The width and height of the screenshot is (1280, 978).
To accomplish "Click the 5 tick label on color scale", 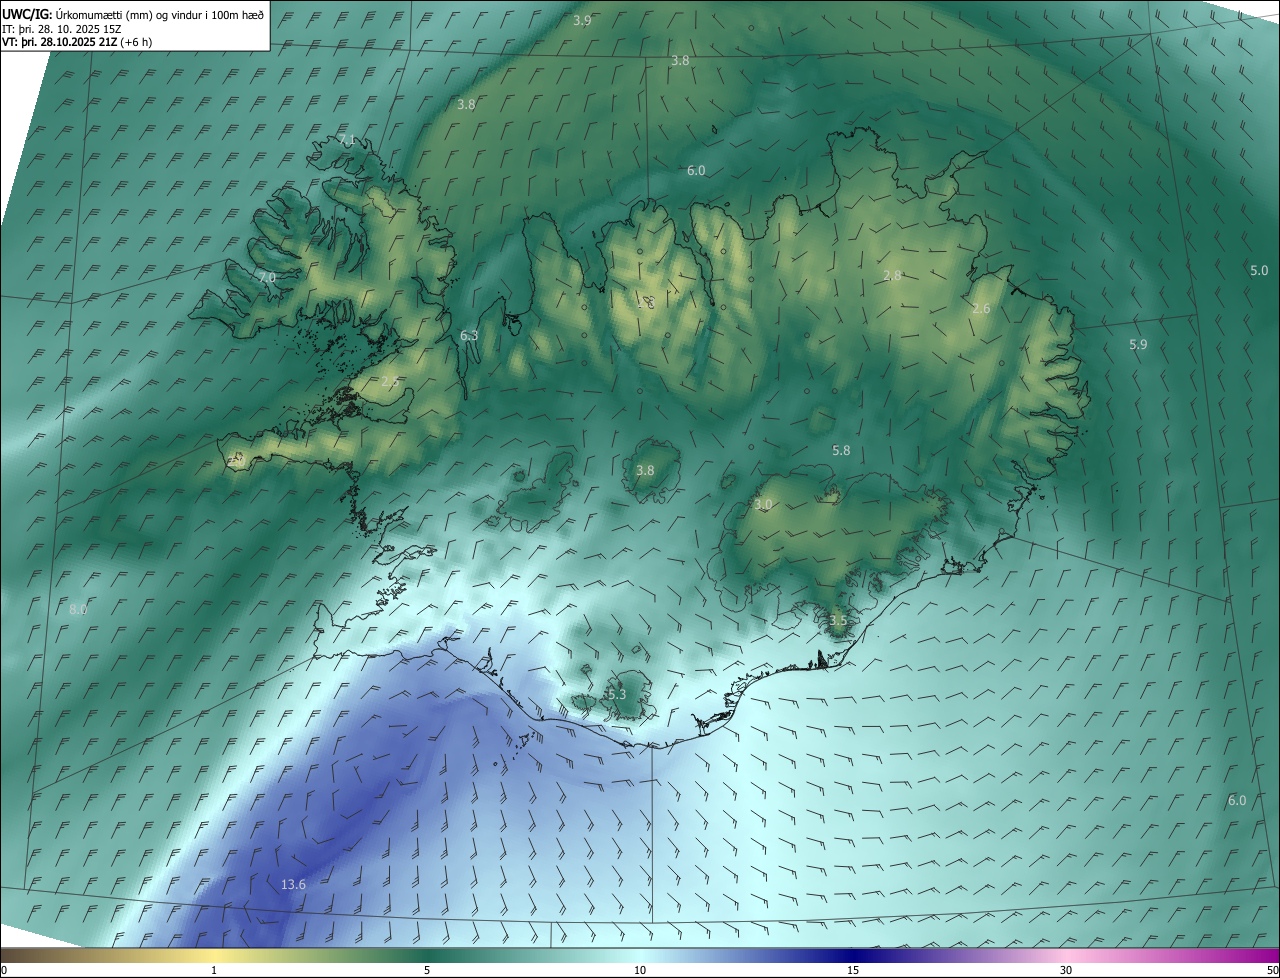I will tap(427, 970).
